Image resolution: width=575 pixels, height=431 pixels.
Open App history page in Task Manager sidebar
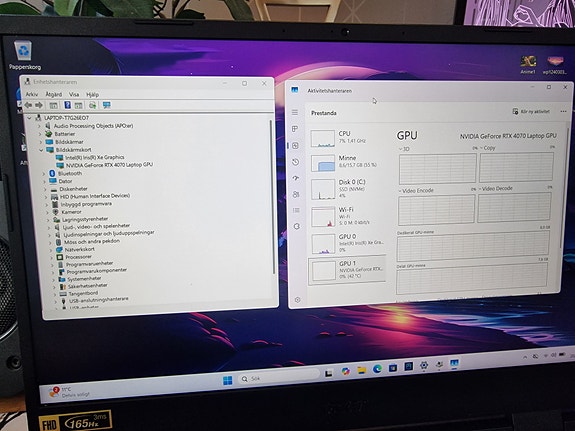pos(296,162)
